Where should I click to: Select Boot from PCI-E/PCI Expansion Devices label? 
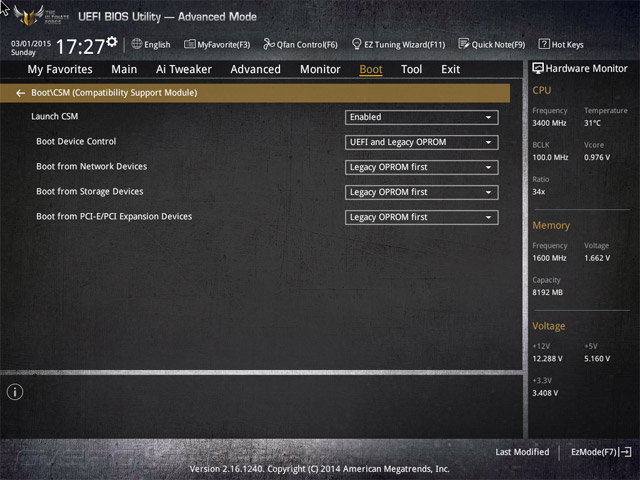click(114, 216)
